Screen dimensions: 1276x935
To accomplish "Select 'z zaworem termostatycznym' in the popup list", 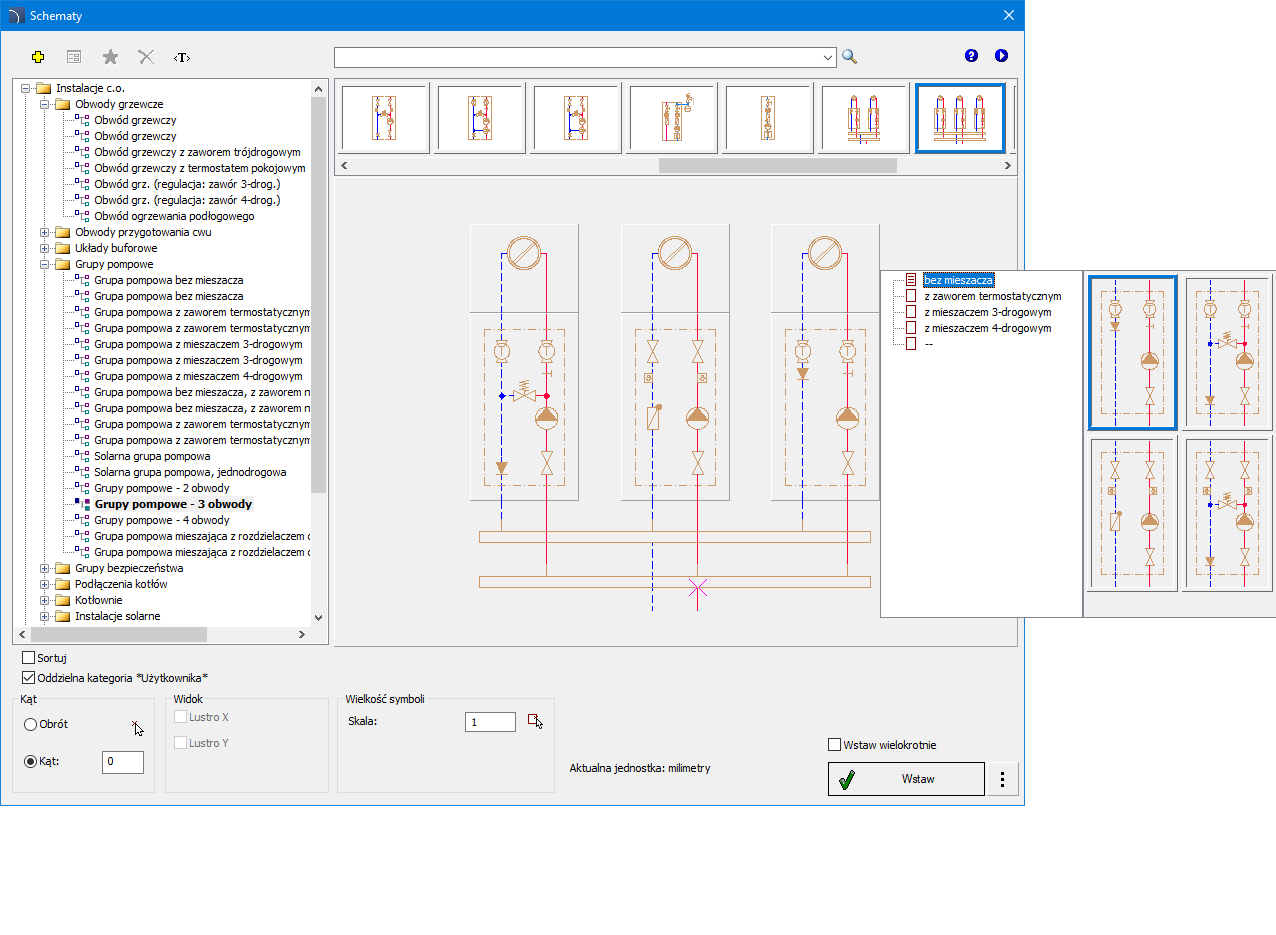I will [992, 296].
